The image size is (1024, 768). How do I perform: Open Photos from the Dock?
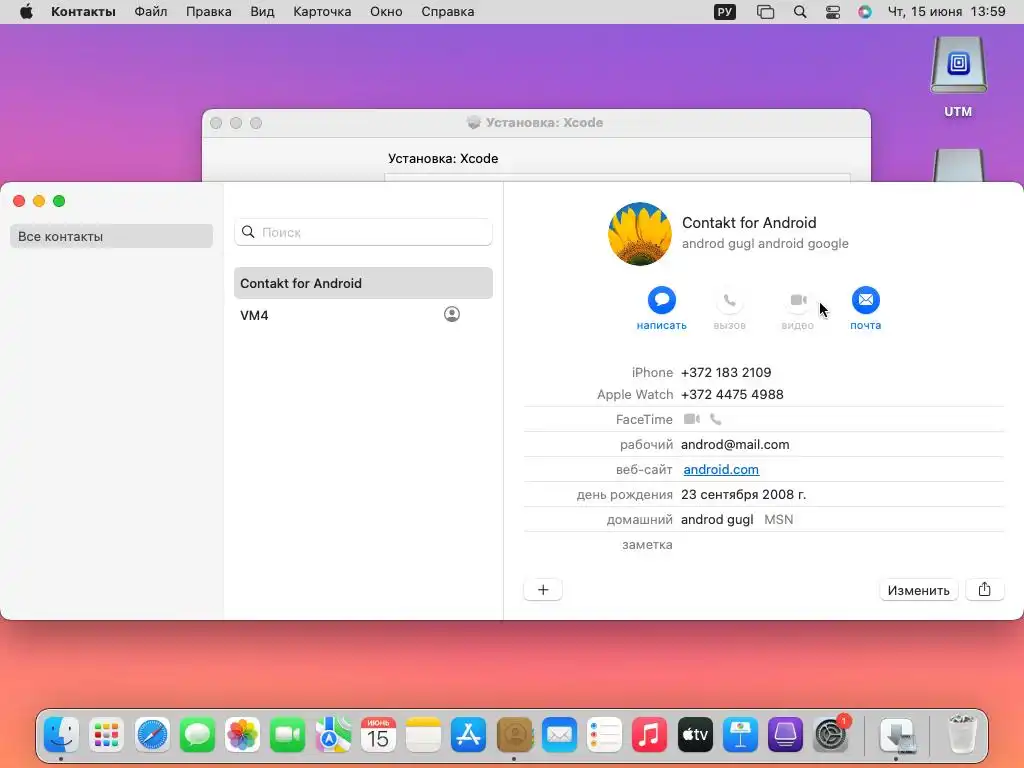coord(242,735)
